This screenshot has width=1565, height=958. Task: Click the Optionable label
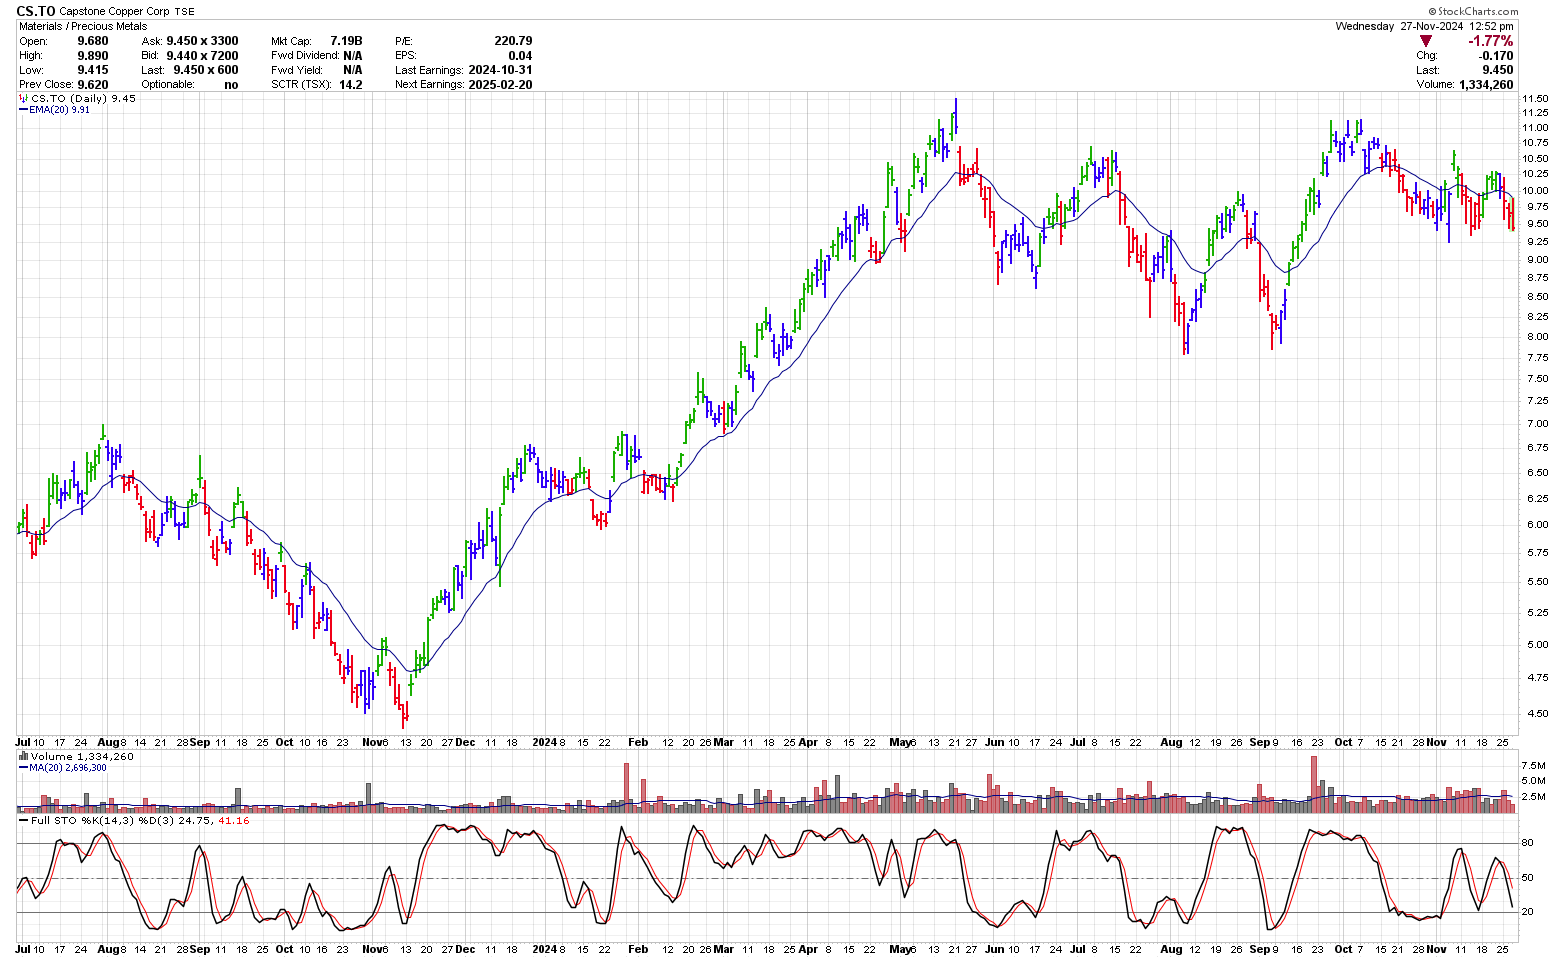(x=168, y=85)
